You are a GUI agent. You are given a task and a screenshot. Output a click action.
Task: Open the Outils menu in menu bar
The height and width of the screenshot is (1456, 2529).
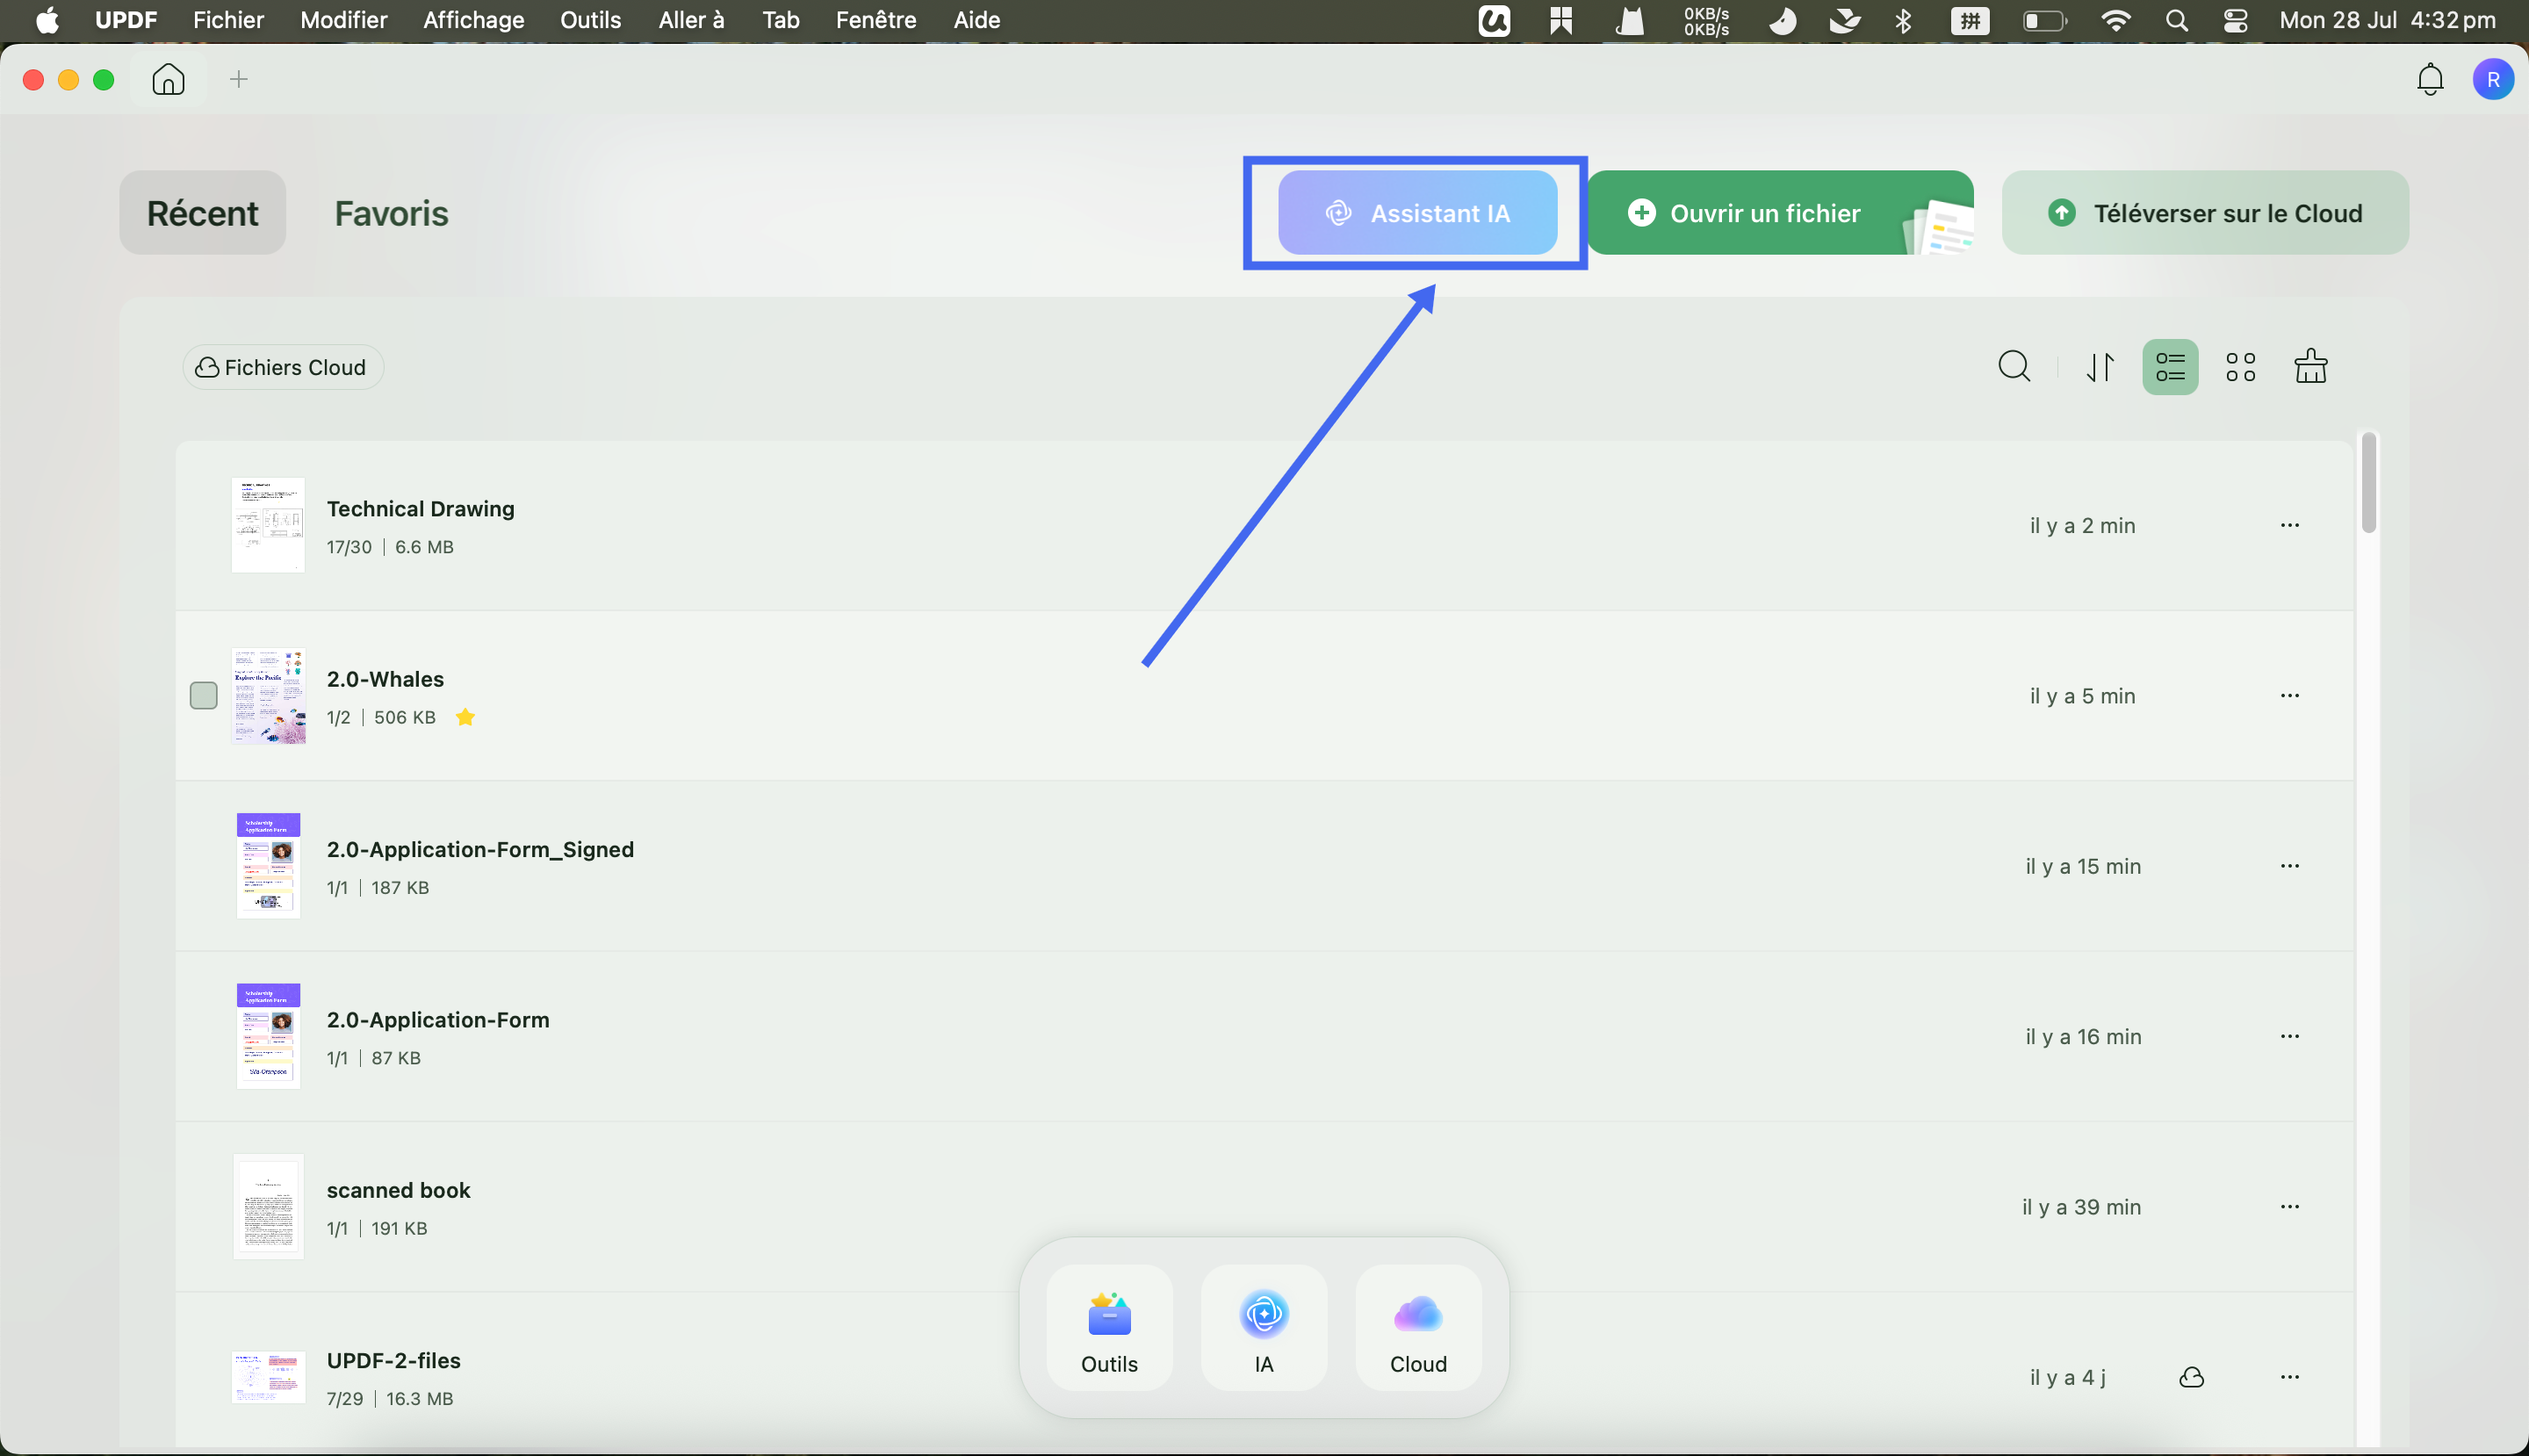(x=590, y=20)
